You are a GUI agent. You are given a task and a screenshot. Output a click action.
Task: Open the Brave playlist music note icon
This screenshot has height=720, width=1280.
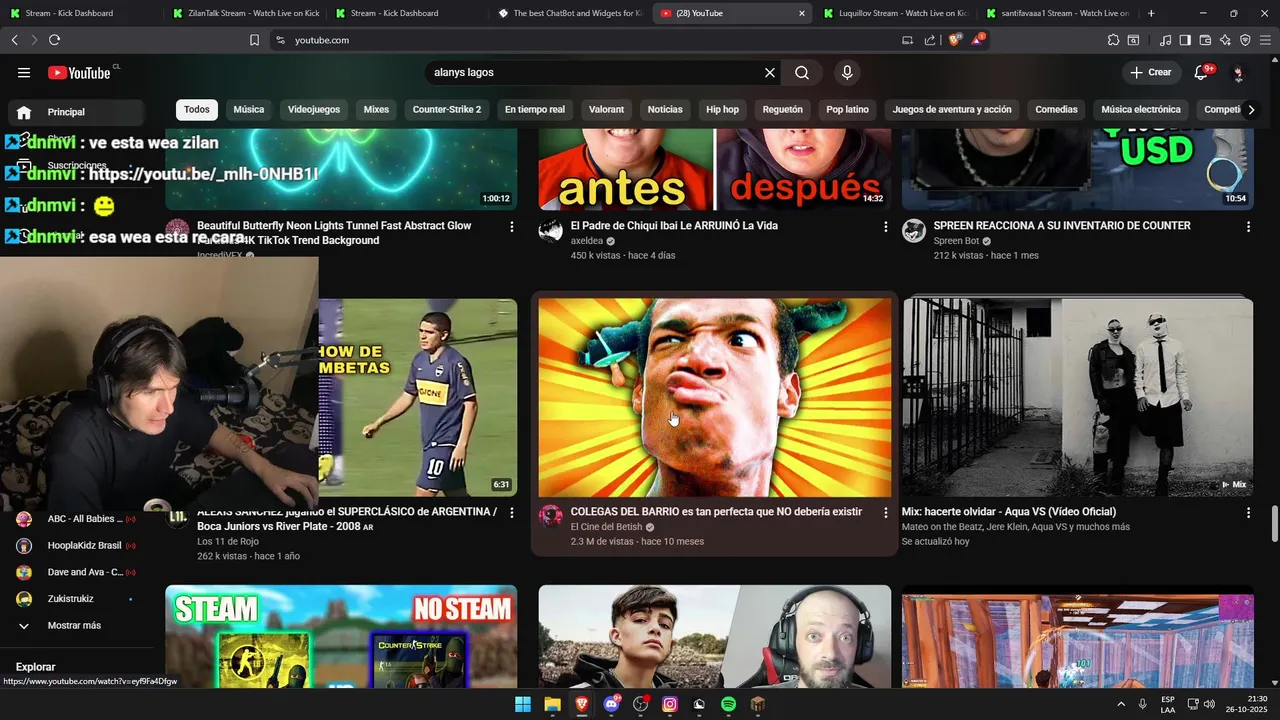tap(1165, 40)
